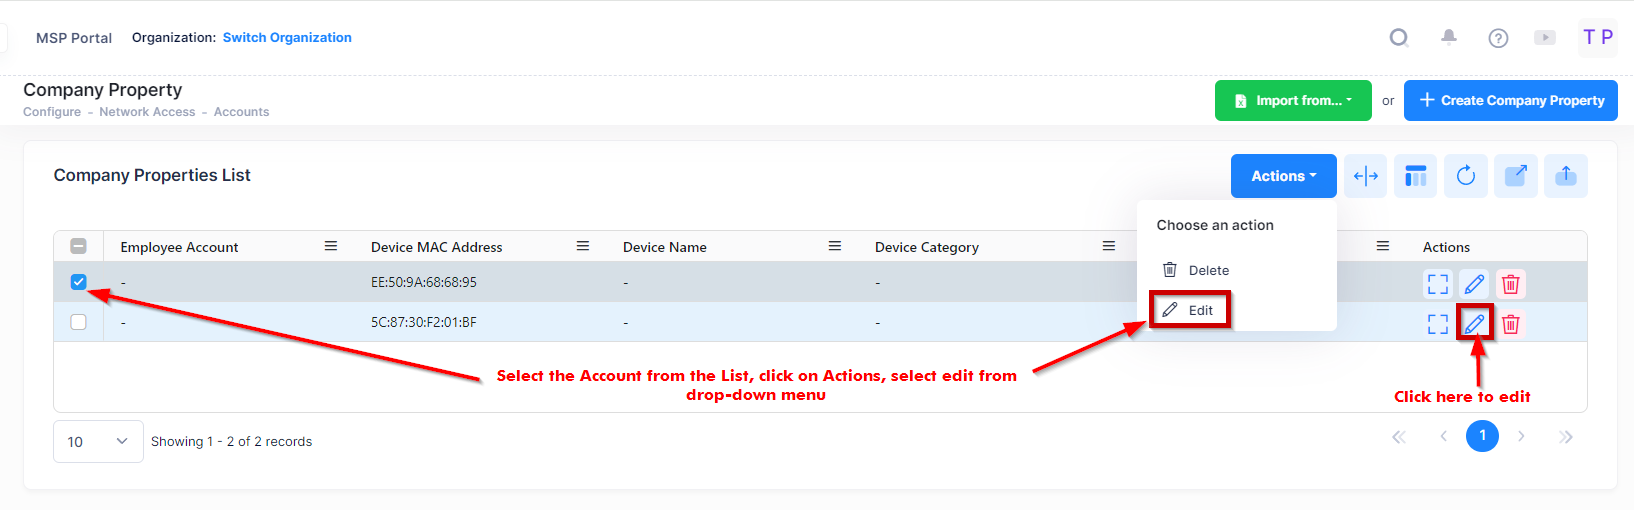Open the notifications bell
The image size is (1634, 510).
[x=1448, y=38]
